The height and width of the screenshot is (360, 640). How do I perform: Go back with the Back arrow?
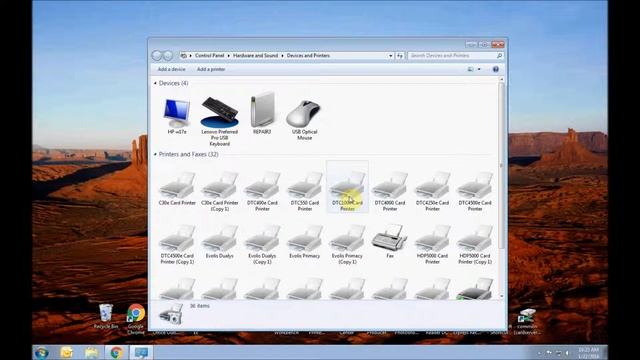click(157, 55)
